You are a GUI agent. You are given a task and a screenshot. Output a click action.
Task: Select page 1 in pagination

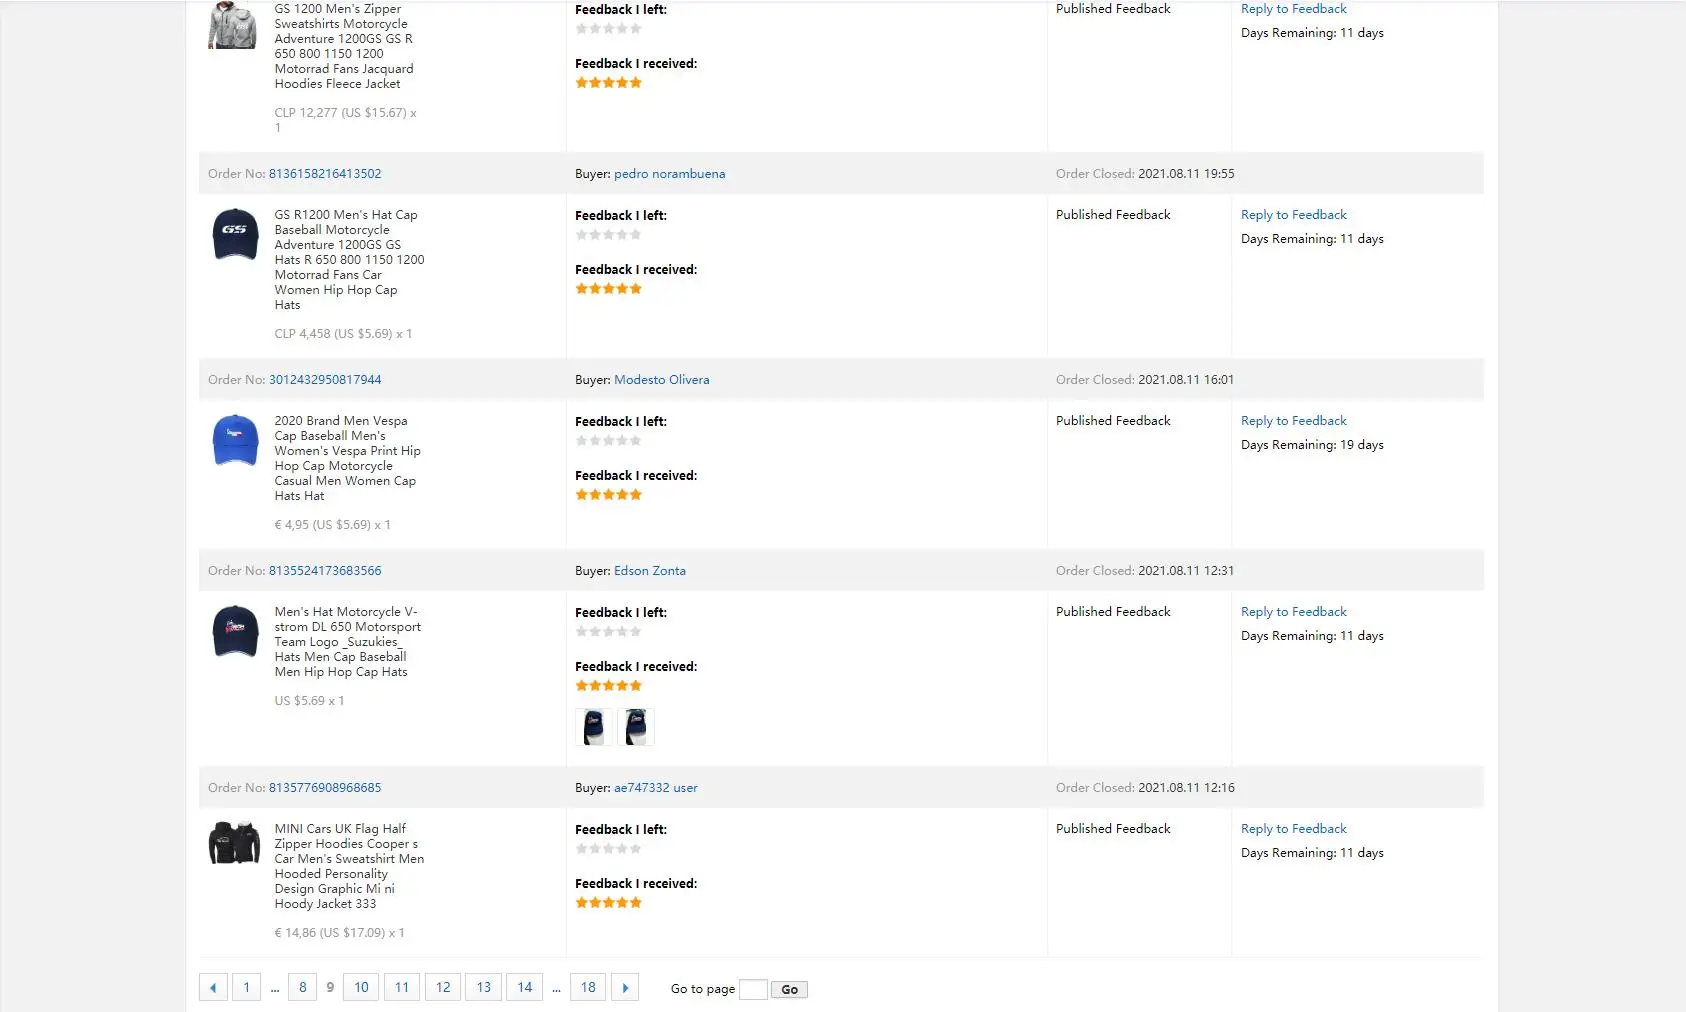click(246, 988)
